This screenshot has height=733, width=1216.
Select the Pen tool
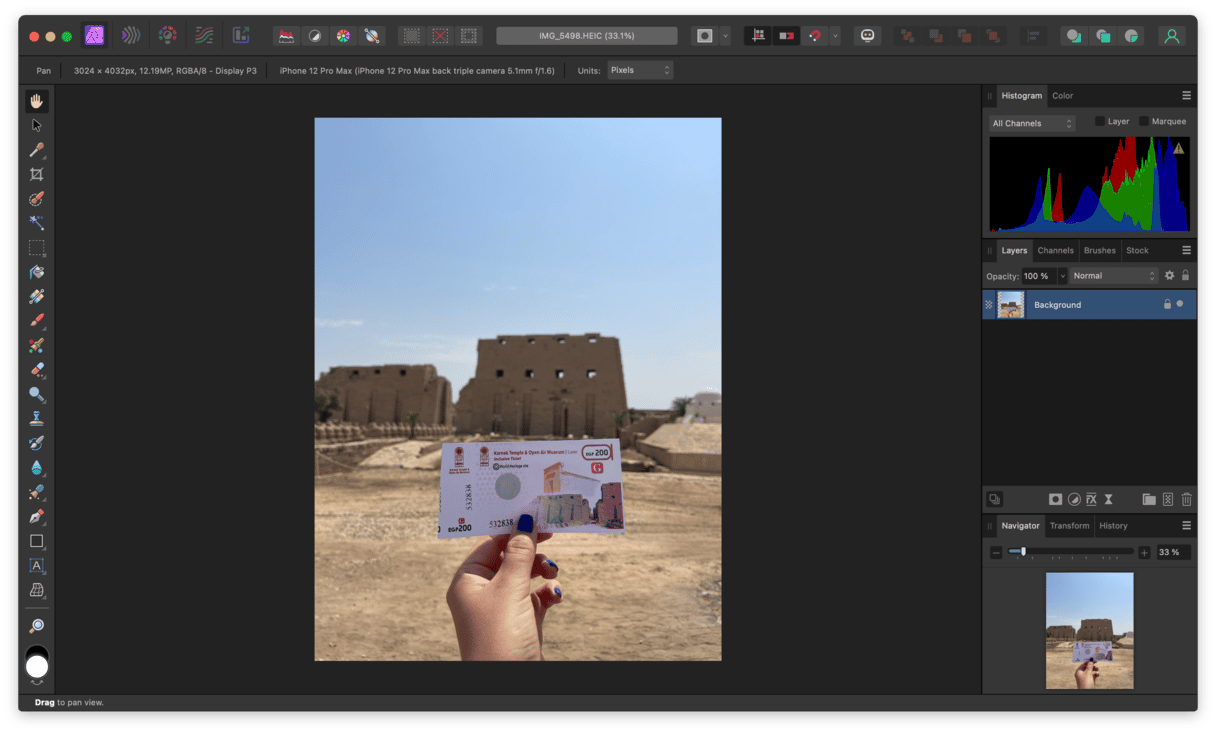tap(37, 517)
